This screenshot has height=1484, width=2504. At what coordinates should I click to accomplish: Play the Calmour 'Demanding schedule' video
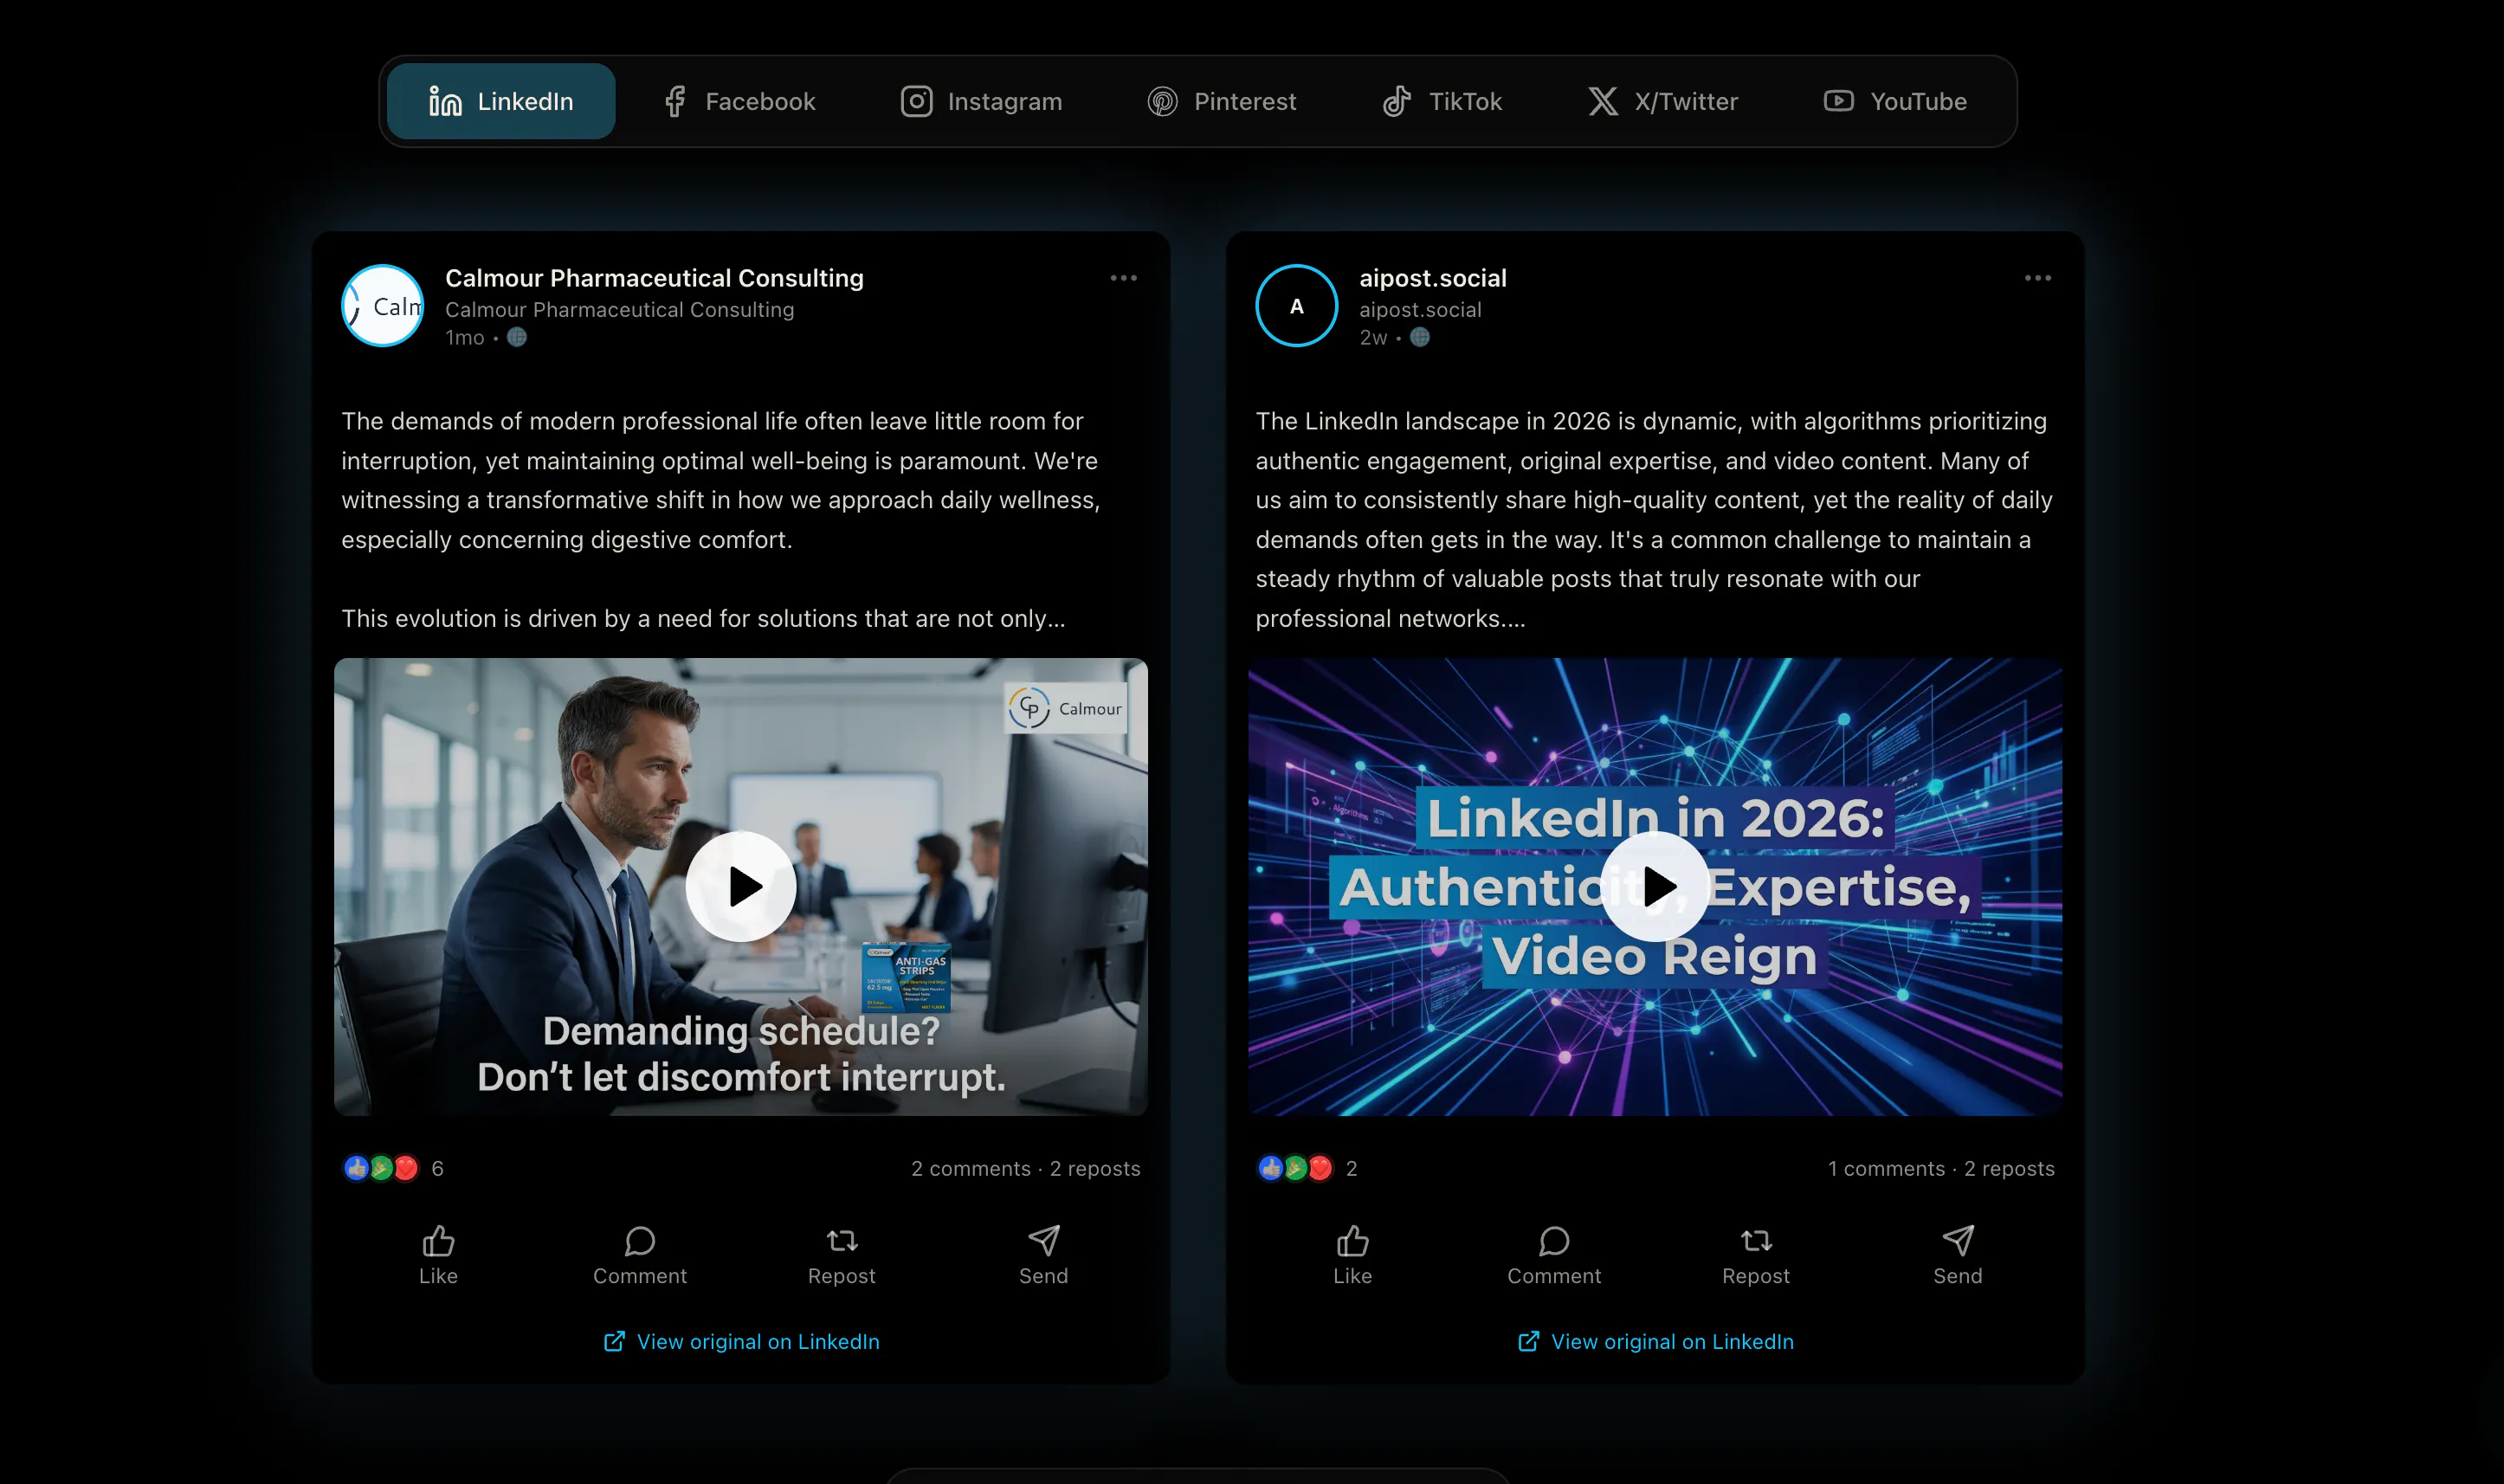[741, 886]
